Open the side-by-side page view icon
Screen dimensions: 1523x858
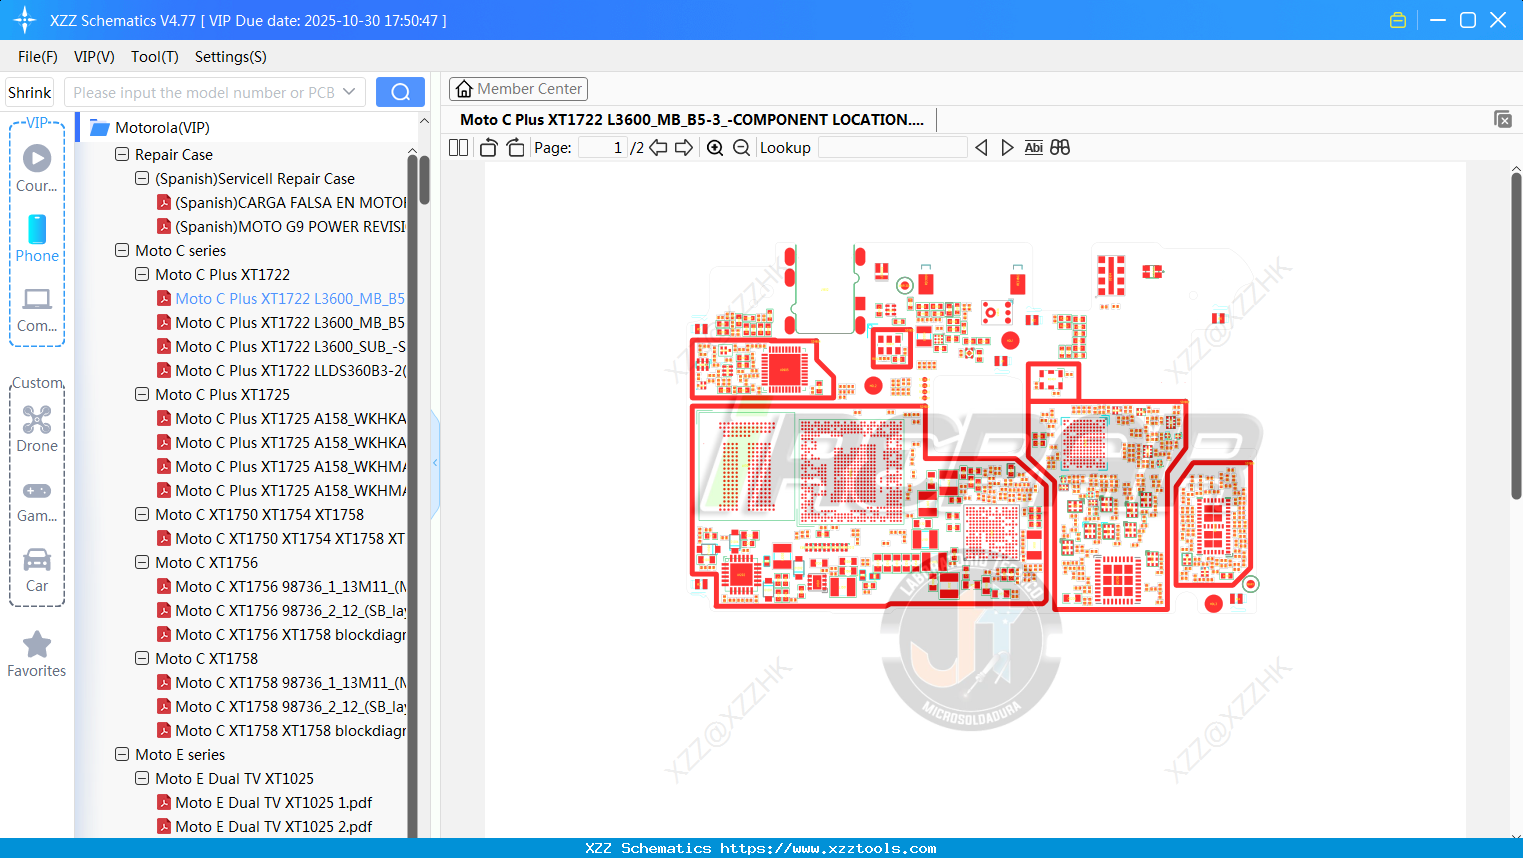[x=457, y=147]
